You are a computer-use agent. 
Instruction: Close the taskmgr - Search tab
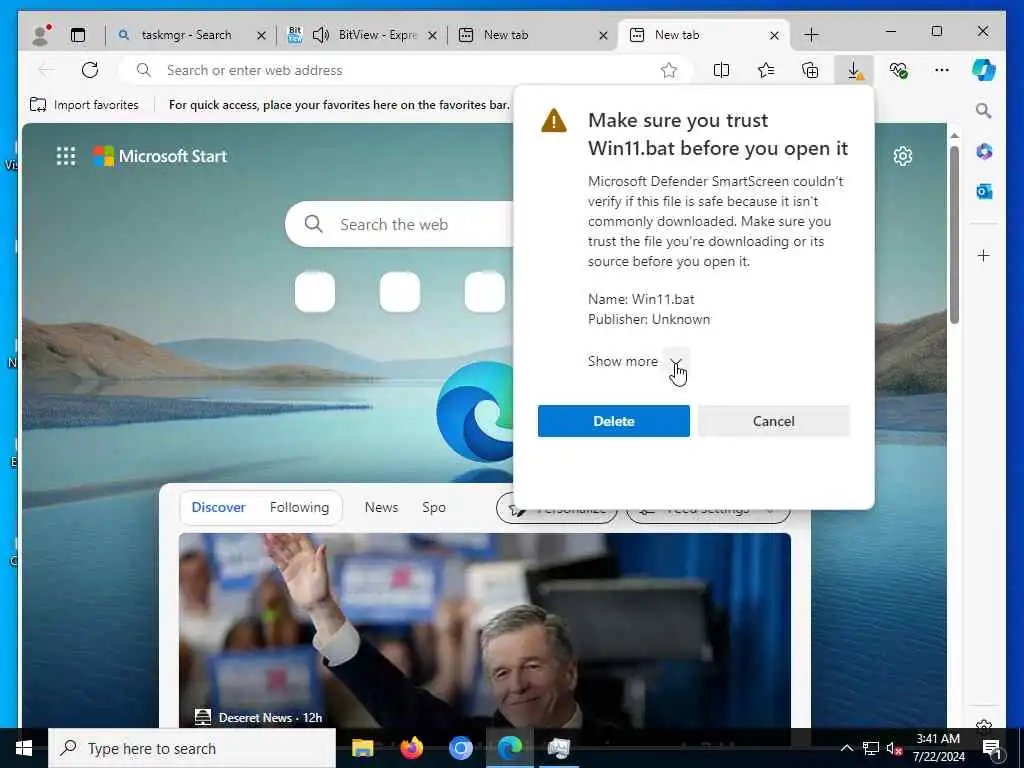click(261, 35)
